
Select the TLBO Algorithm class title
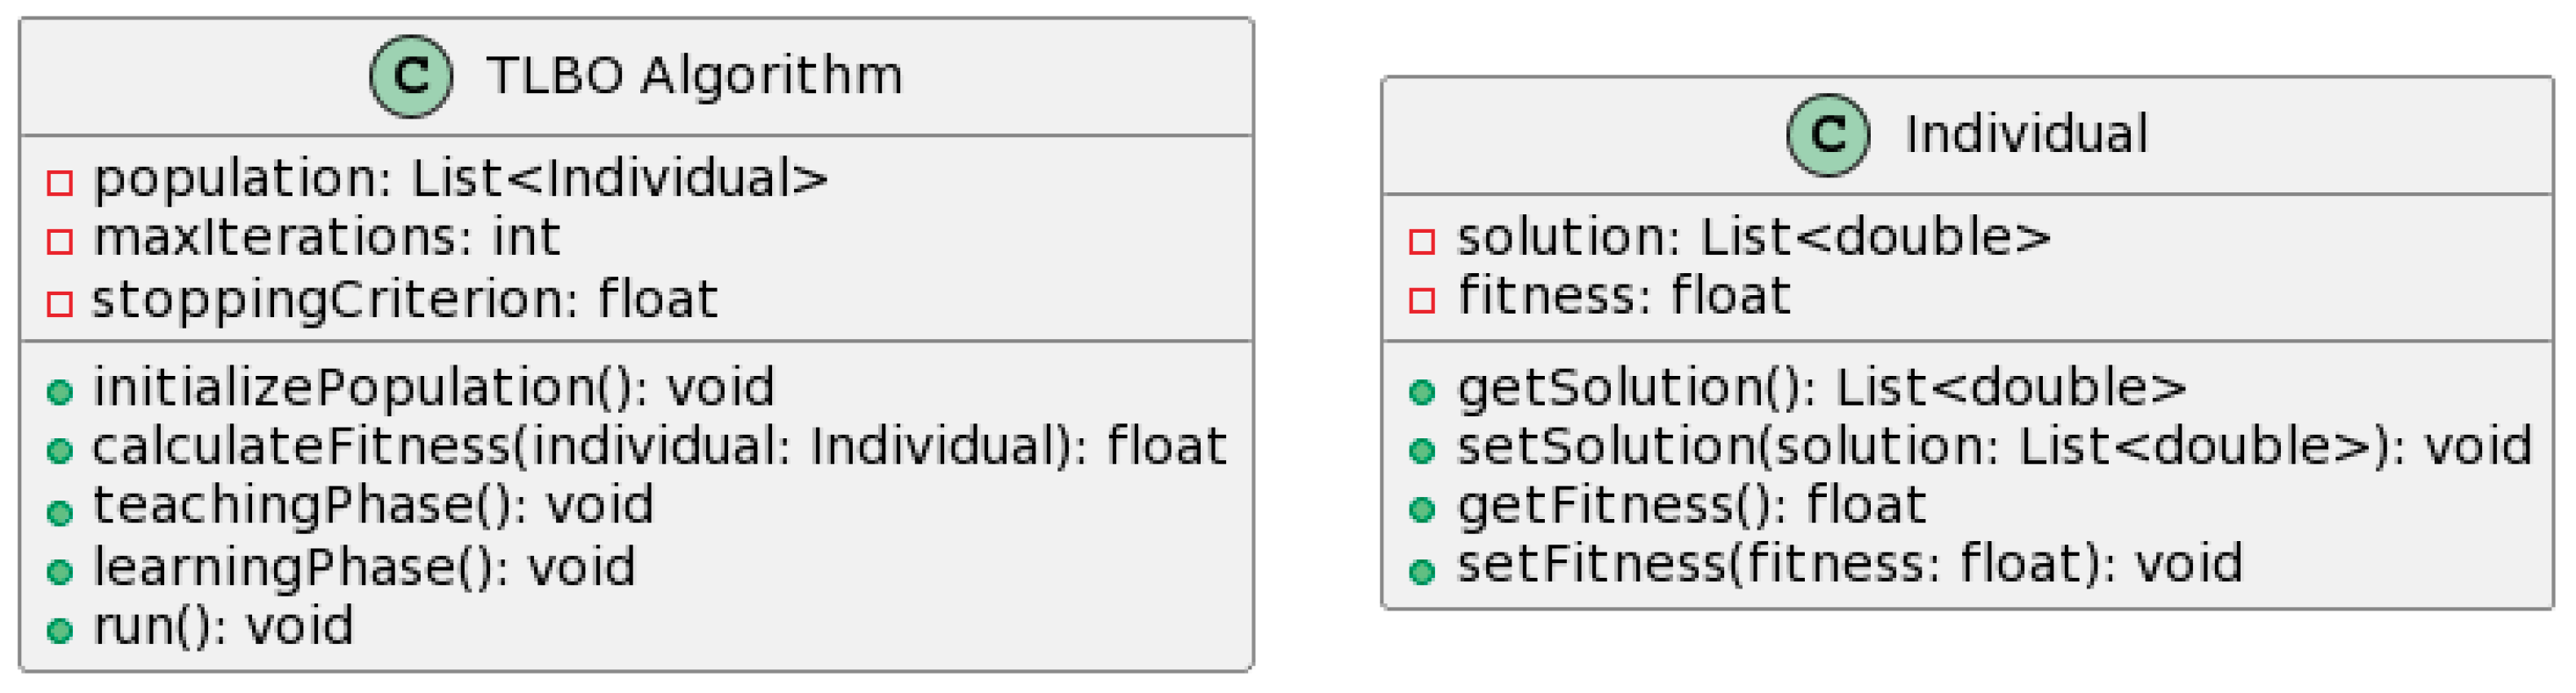pos(694,76)
